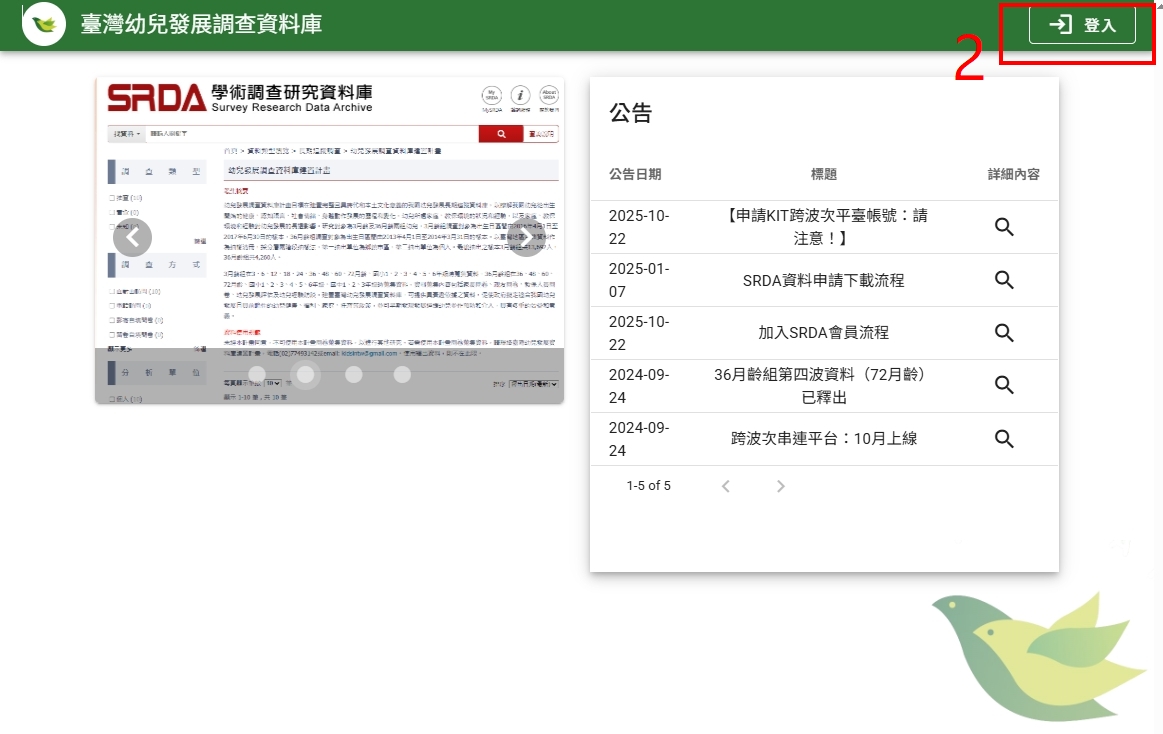Click magnifier for 加入SRDA會員流程 announcement

coord(1004,333)
